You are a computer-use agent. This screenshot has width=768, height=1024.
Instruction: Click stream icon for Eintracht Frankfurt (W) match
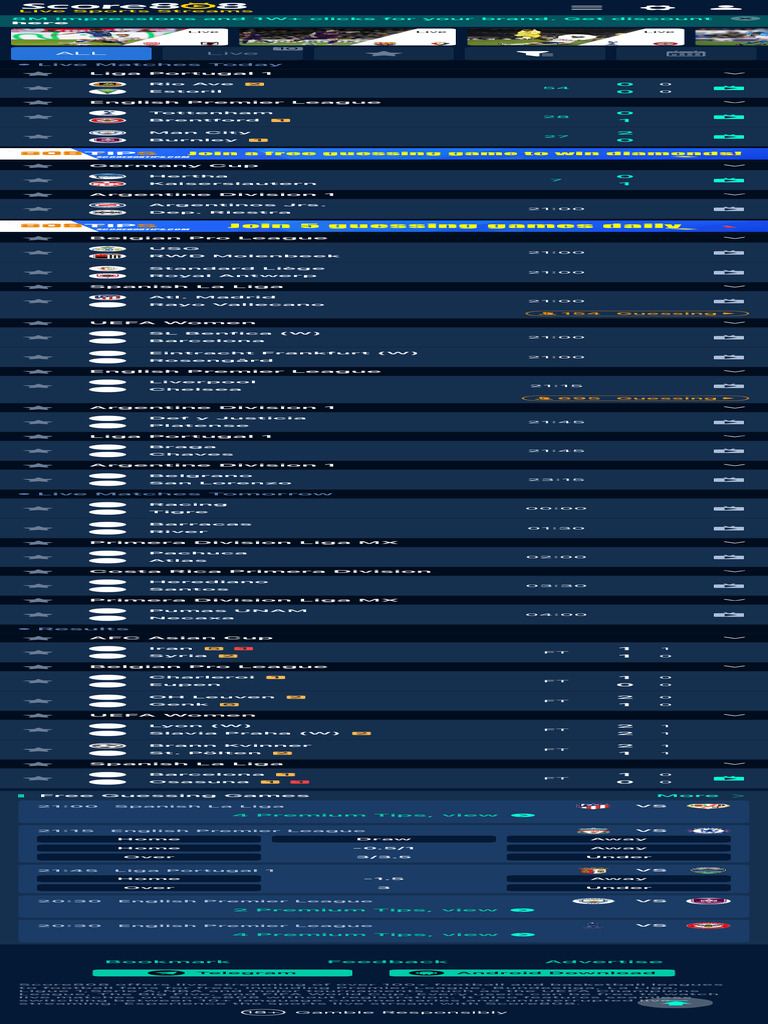pos(729,357)
